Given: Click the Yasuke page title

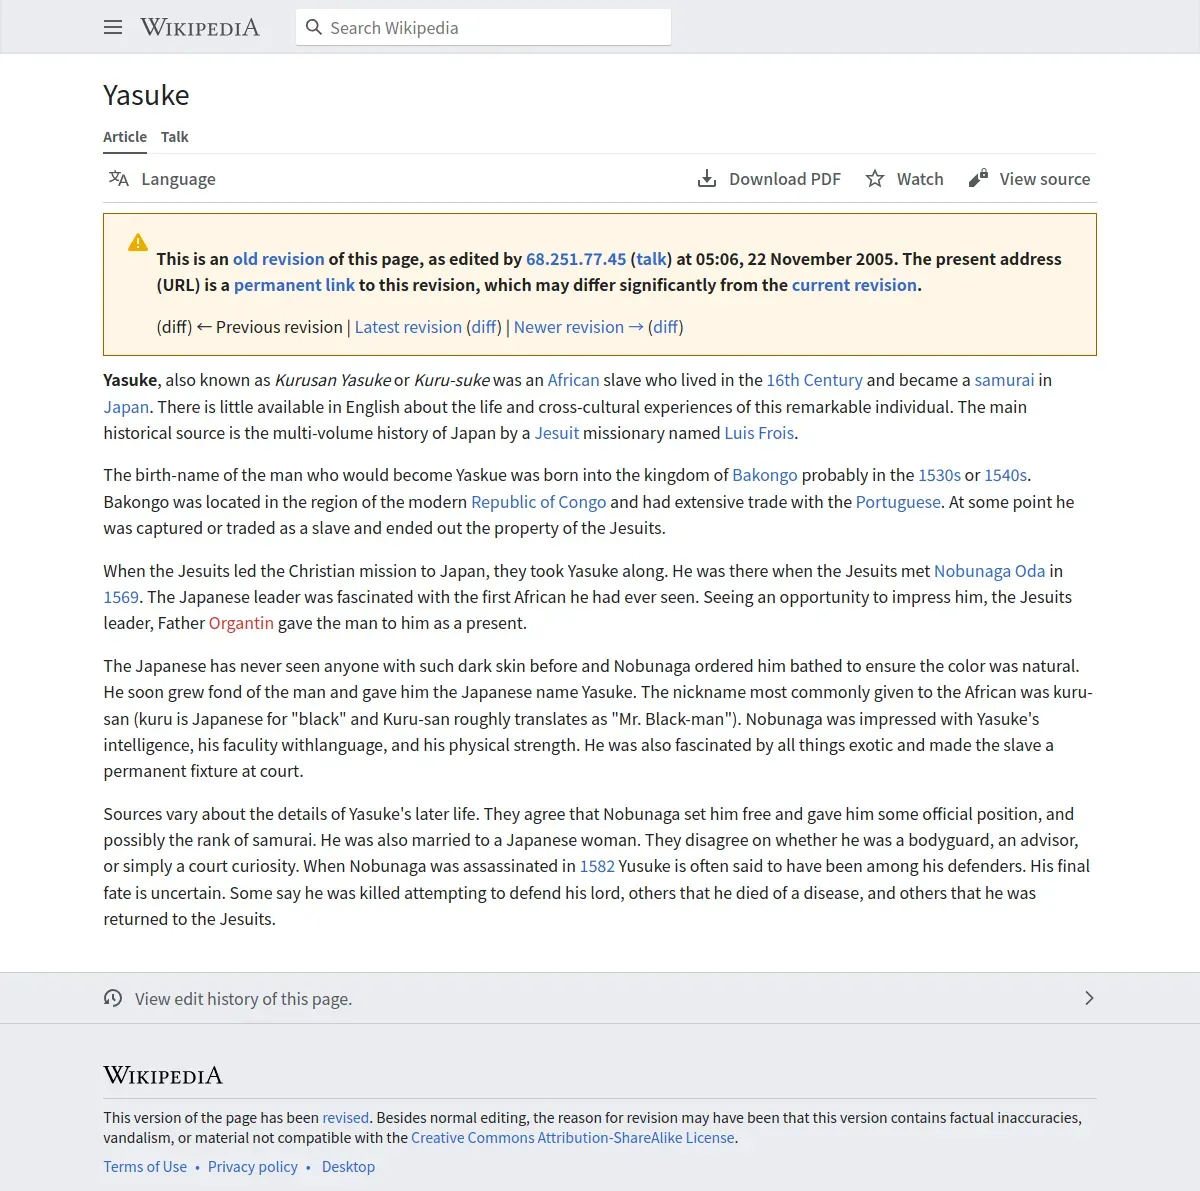Looking at the screenshot, I should tap(146, 95).
